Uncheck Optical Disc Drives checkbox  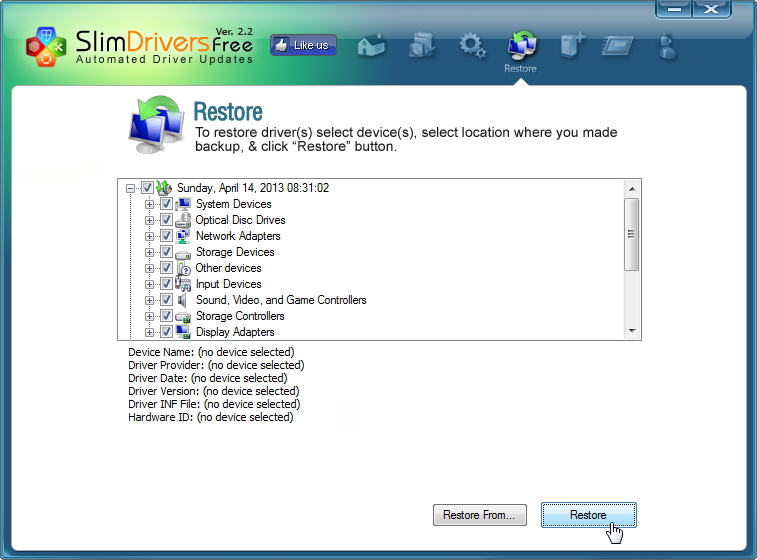click(x=166, y=220)
